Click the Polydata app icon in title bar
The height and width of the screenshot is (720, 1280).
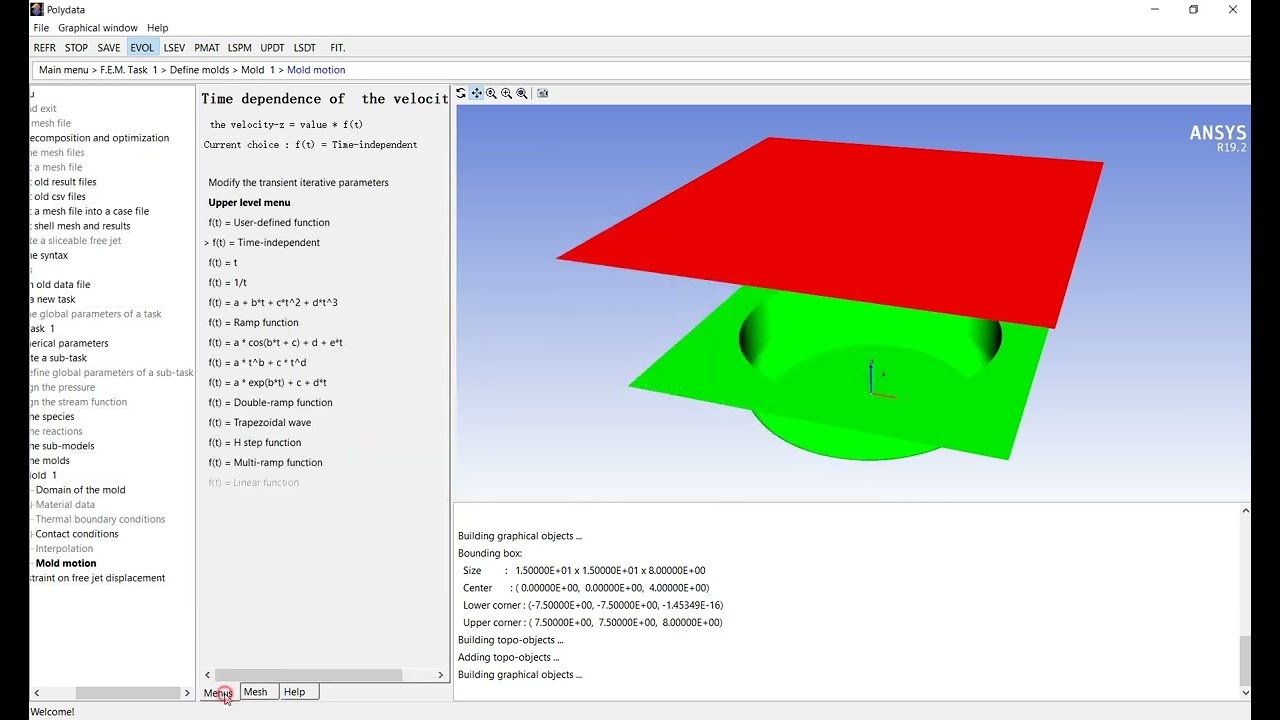coord(37,9)
